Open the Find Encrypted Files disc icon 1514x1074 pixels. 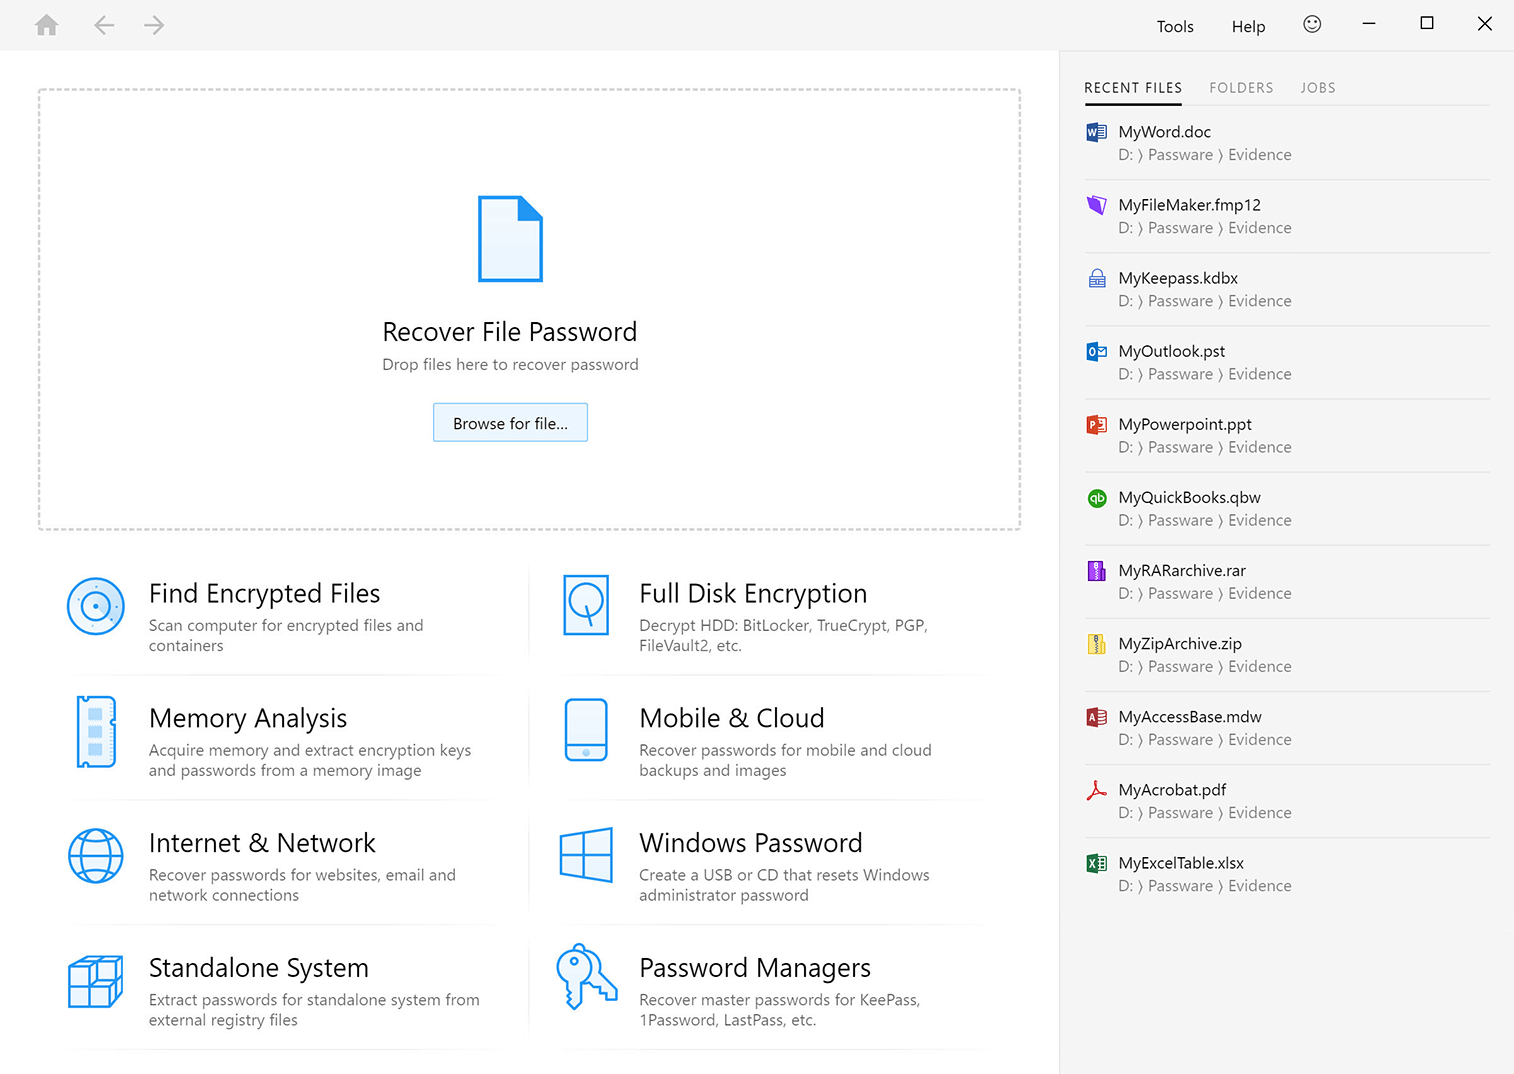96,606
